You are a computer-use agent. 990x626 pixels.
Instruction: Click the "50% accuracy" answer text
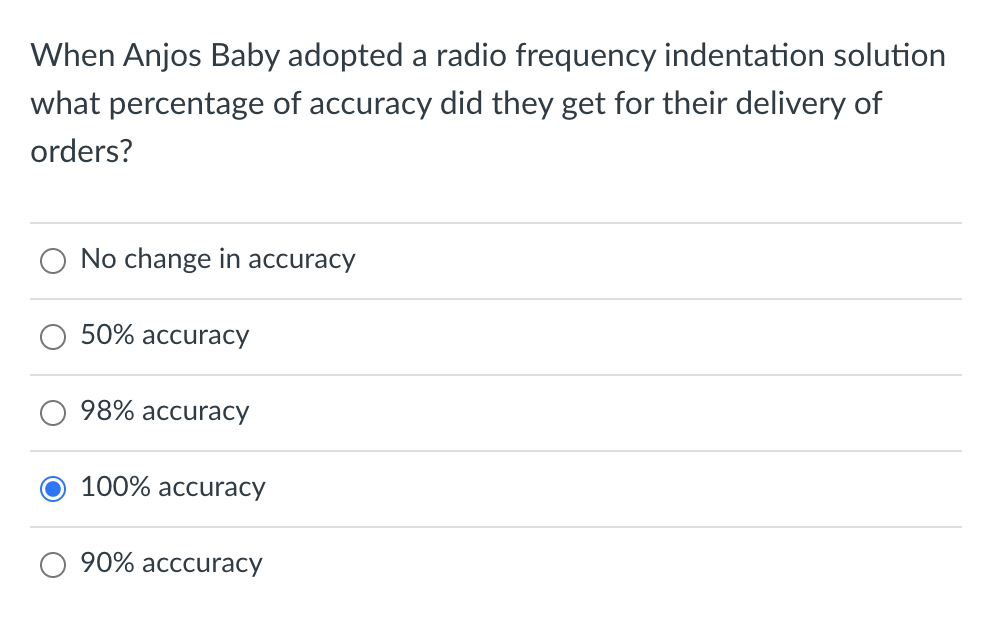[165, 335]
